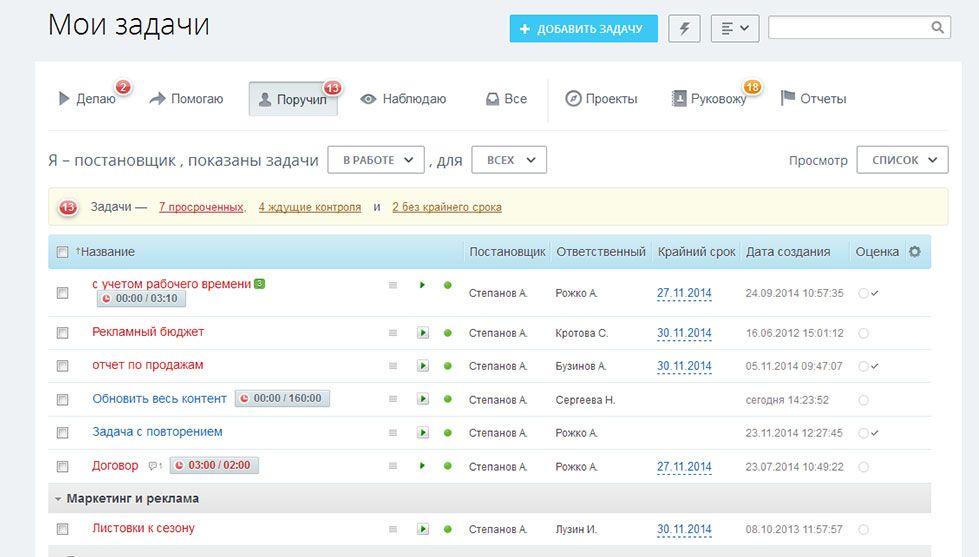Click the 'Добавить задачу' button
This screenshot has height=557, width=979.
pos(583,29)
